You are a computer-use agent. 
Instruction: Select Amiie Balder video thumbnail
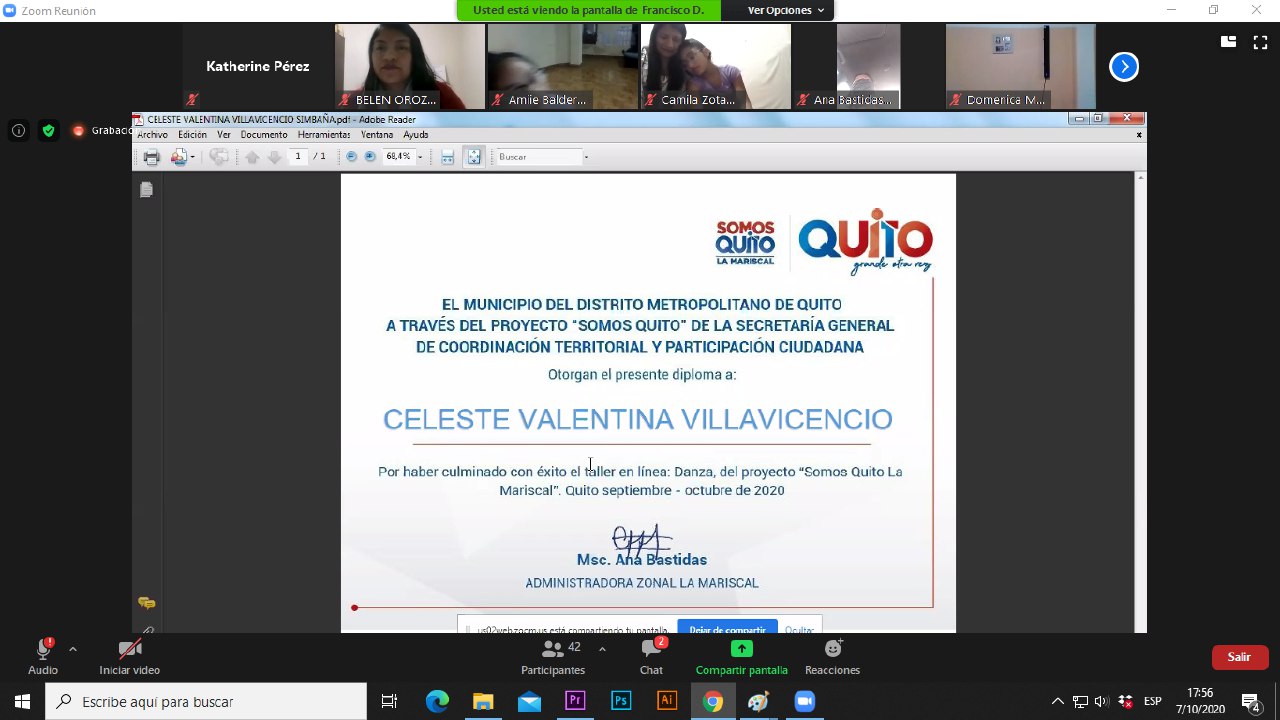coord(563,66)
